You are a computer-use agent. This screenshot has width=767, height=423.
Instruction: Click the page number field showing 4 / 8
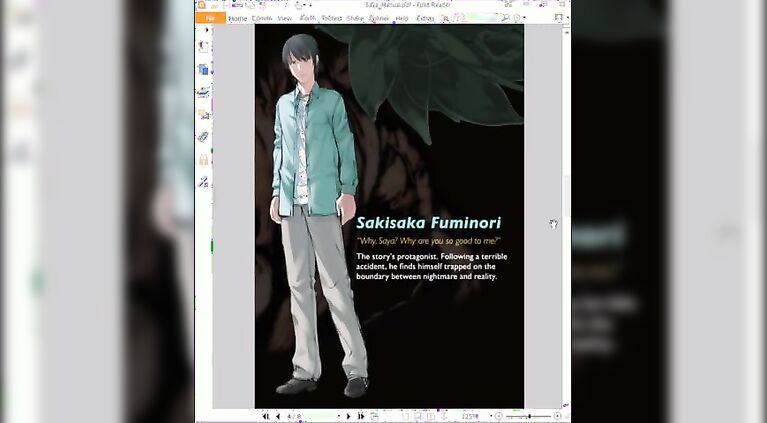click(313, 416)
